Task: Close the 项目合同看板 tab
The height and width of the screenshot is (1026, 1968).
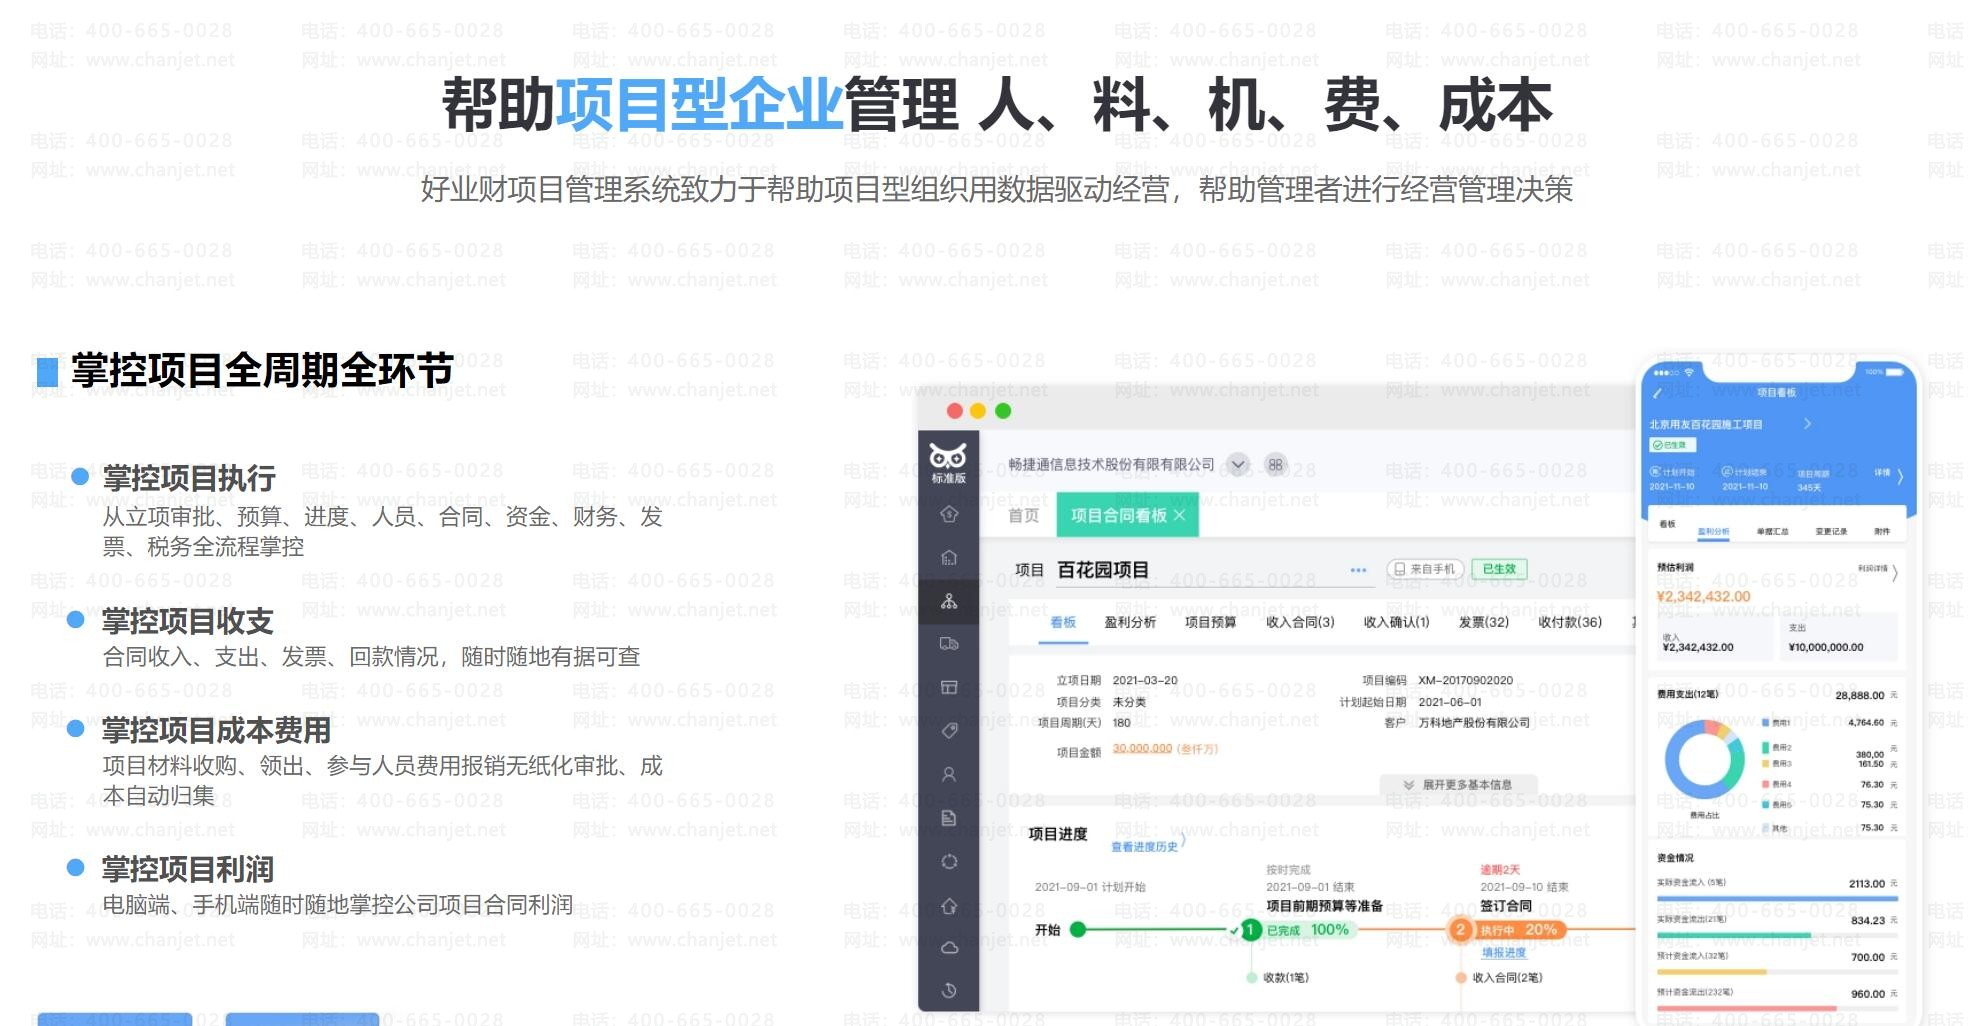Action: pos(1180,515)
